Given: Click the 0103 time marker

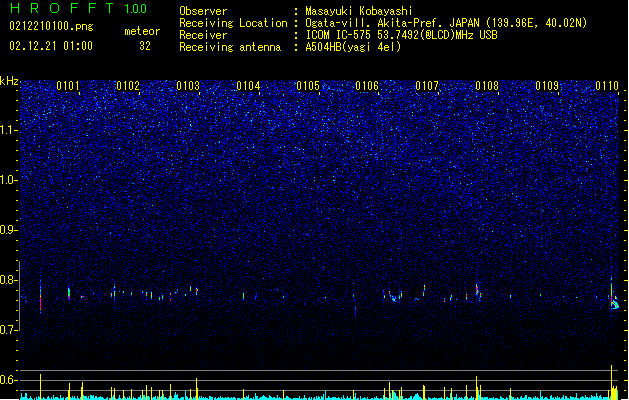Looking at the screenshot, I should click(x=188, y=86).
